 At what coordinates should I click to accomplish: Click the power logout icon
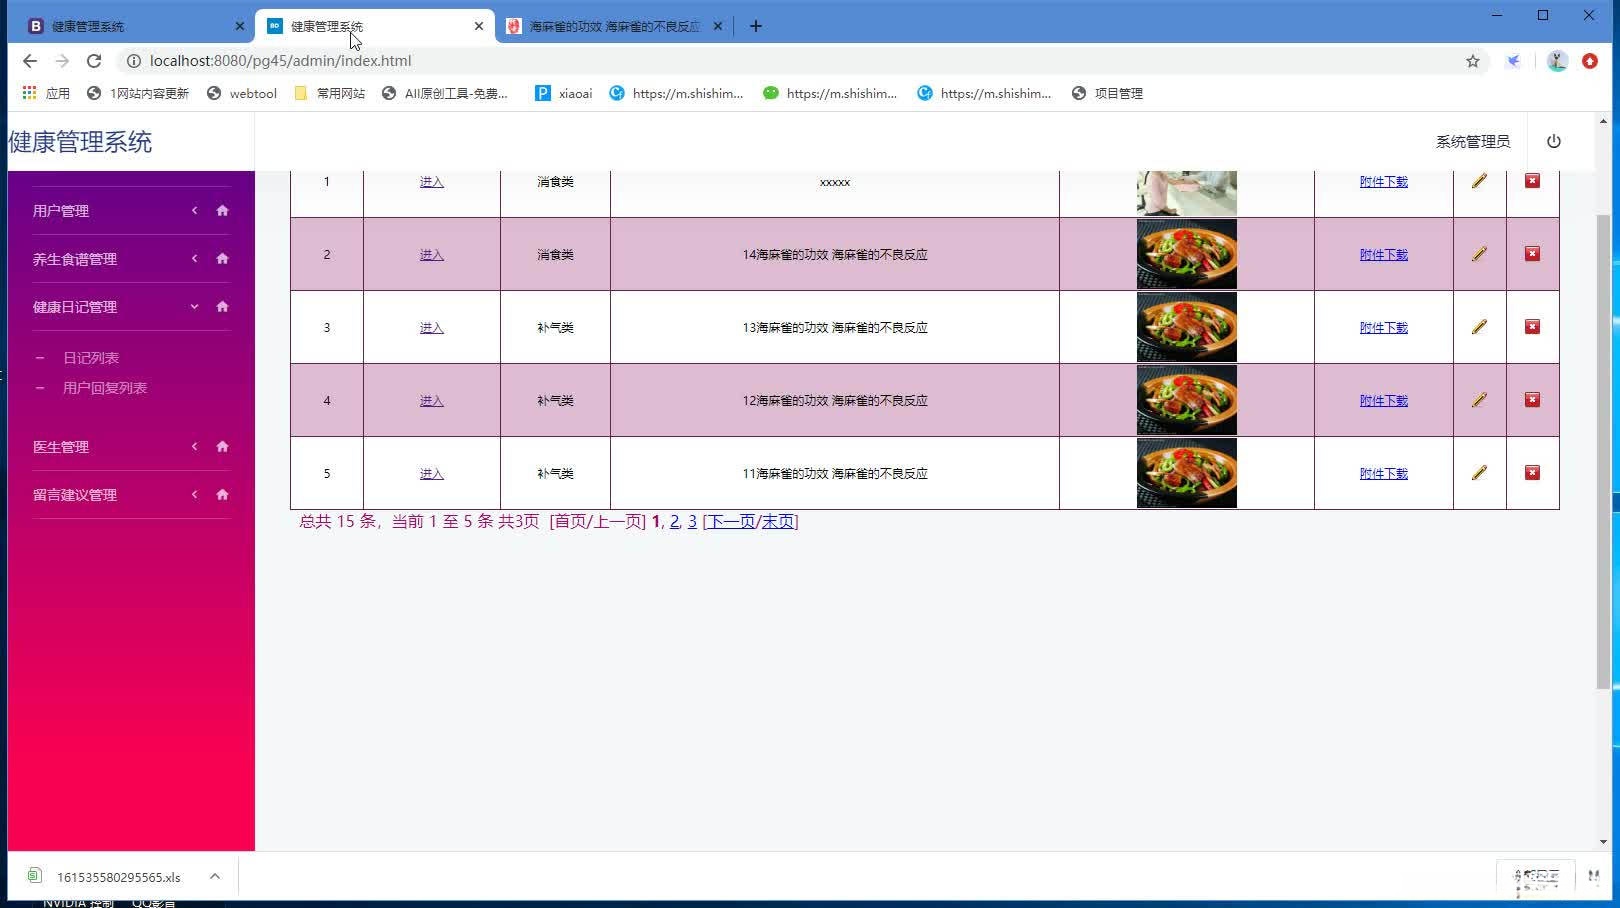(1553, 142)
